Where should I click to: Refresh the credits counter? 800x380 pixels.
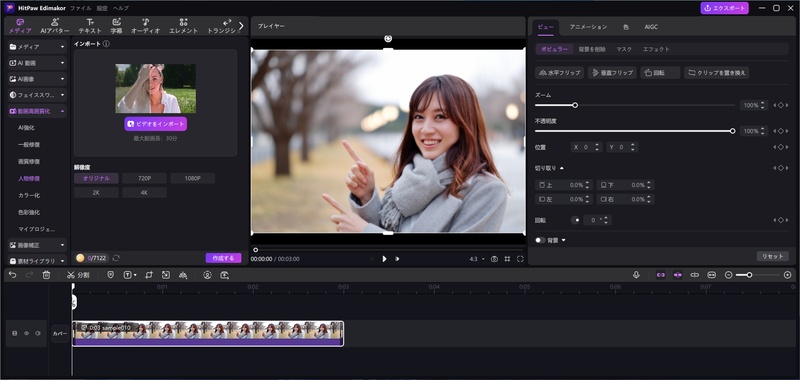pyautogui.click(x=116, y=258)
